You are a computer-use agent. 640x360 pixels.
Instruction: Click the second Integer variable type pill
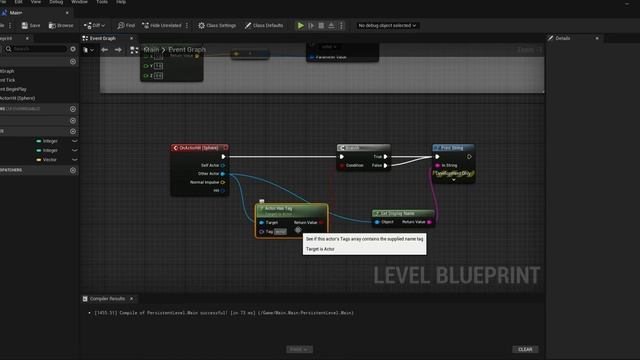pyautogui.click(x=39, y=151)
